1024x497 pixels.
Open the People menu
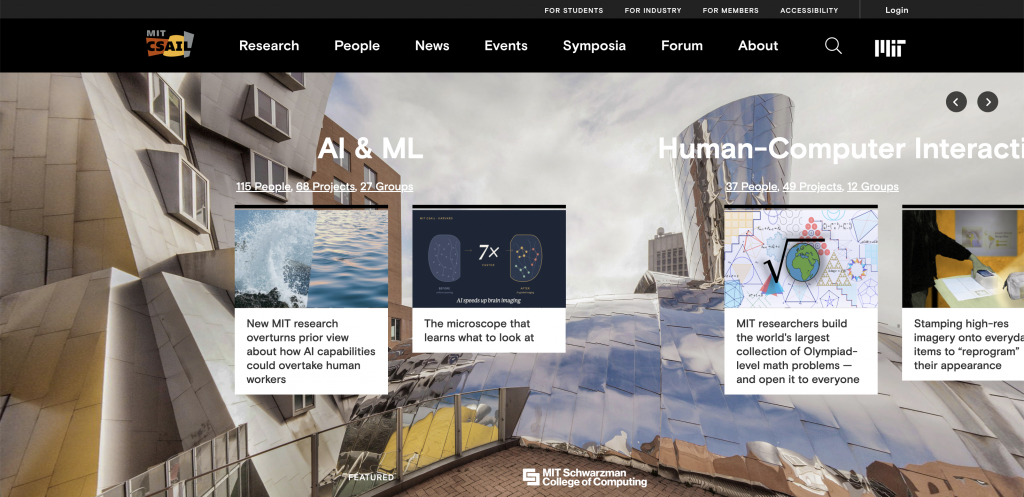tap(357, 46)
